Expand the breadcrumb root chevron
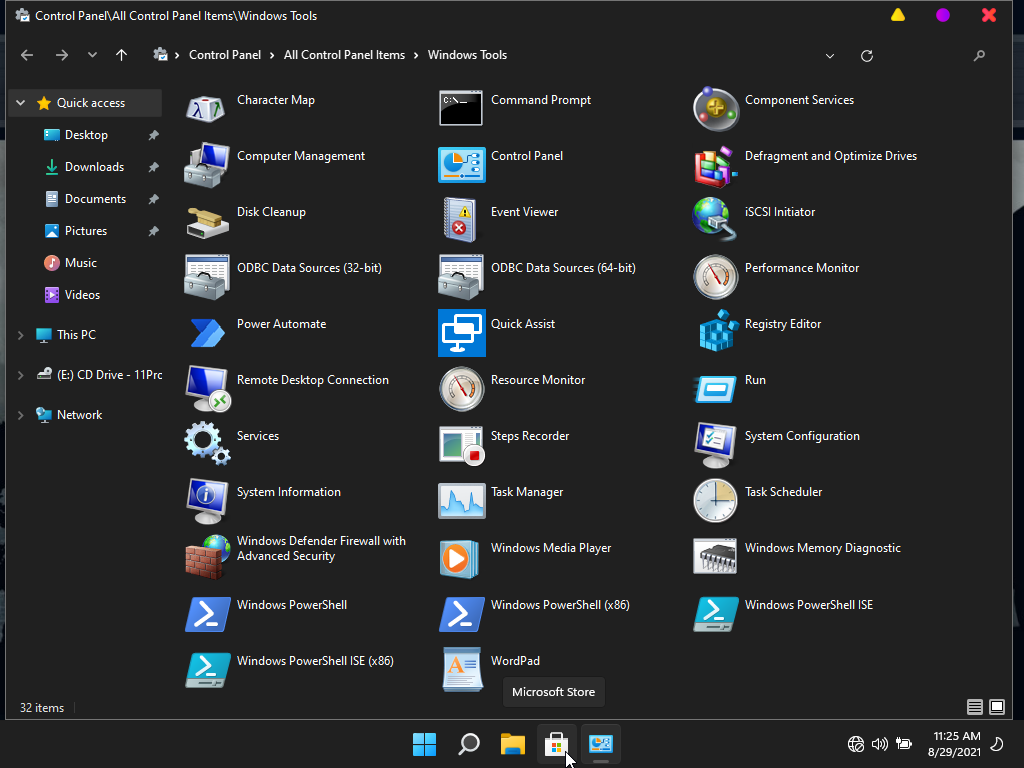The height and width of the screenshot is (768, 1024). click(177, 56)
